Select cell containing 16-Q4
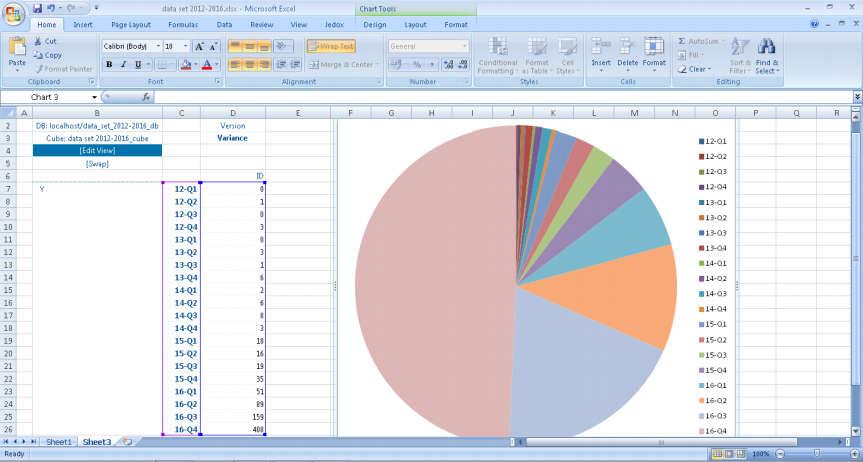 coord(182,430)
